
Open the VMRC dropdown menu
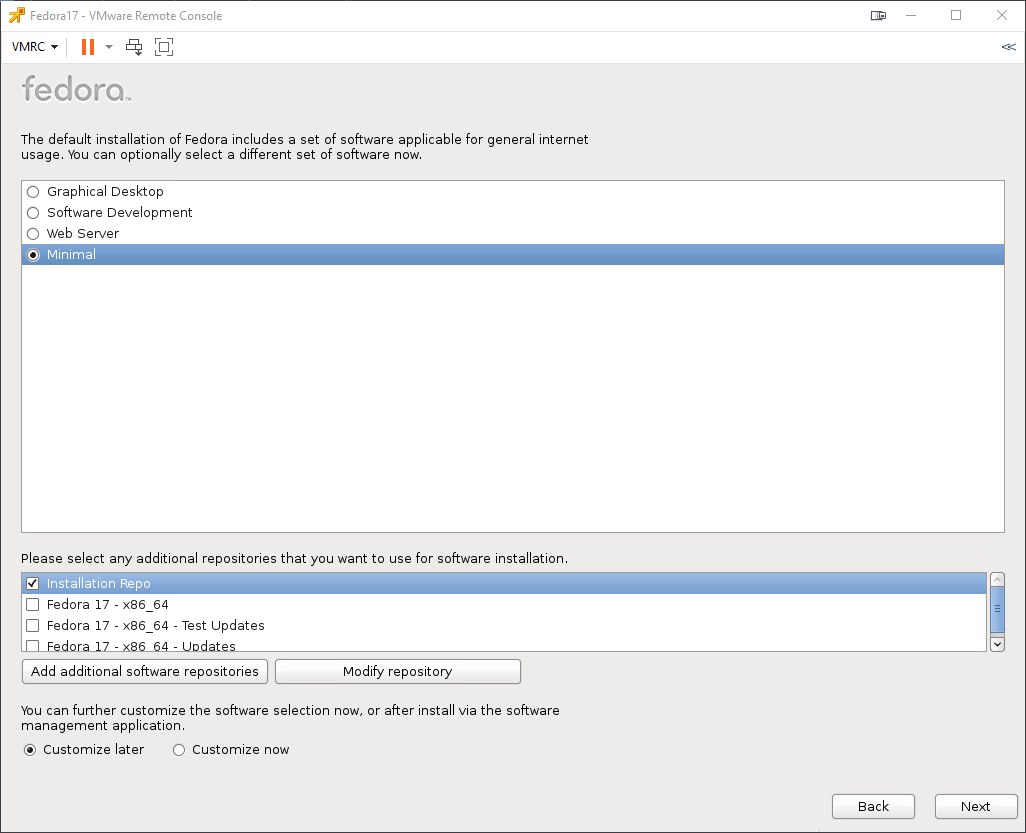[x=35, y=47]
